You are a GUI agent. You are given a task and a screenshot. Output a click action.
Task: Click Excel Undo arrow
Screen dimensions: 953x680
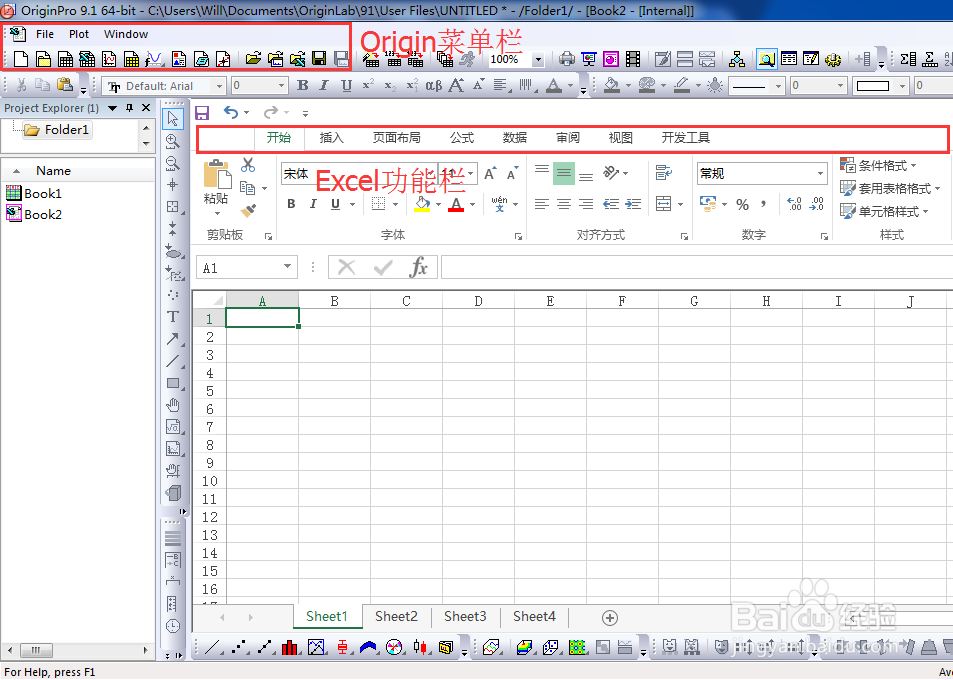pyautogui.click(x=230, y=112)
